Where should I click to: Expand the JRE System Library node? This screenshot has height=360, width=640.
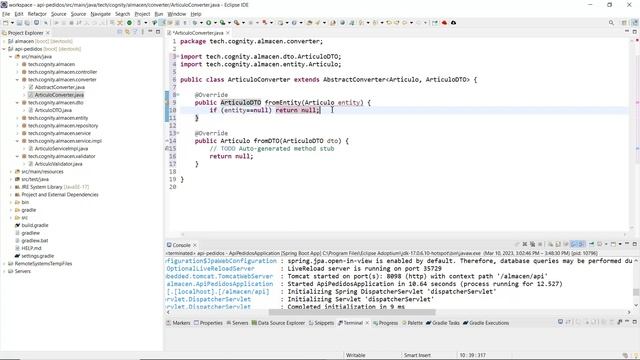coord(11,187)
